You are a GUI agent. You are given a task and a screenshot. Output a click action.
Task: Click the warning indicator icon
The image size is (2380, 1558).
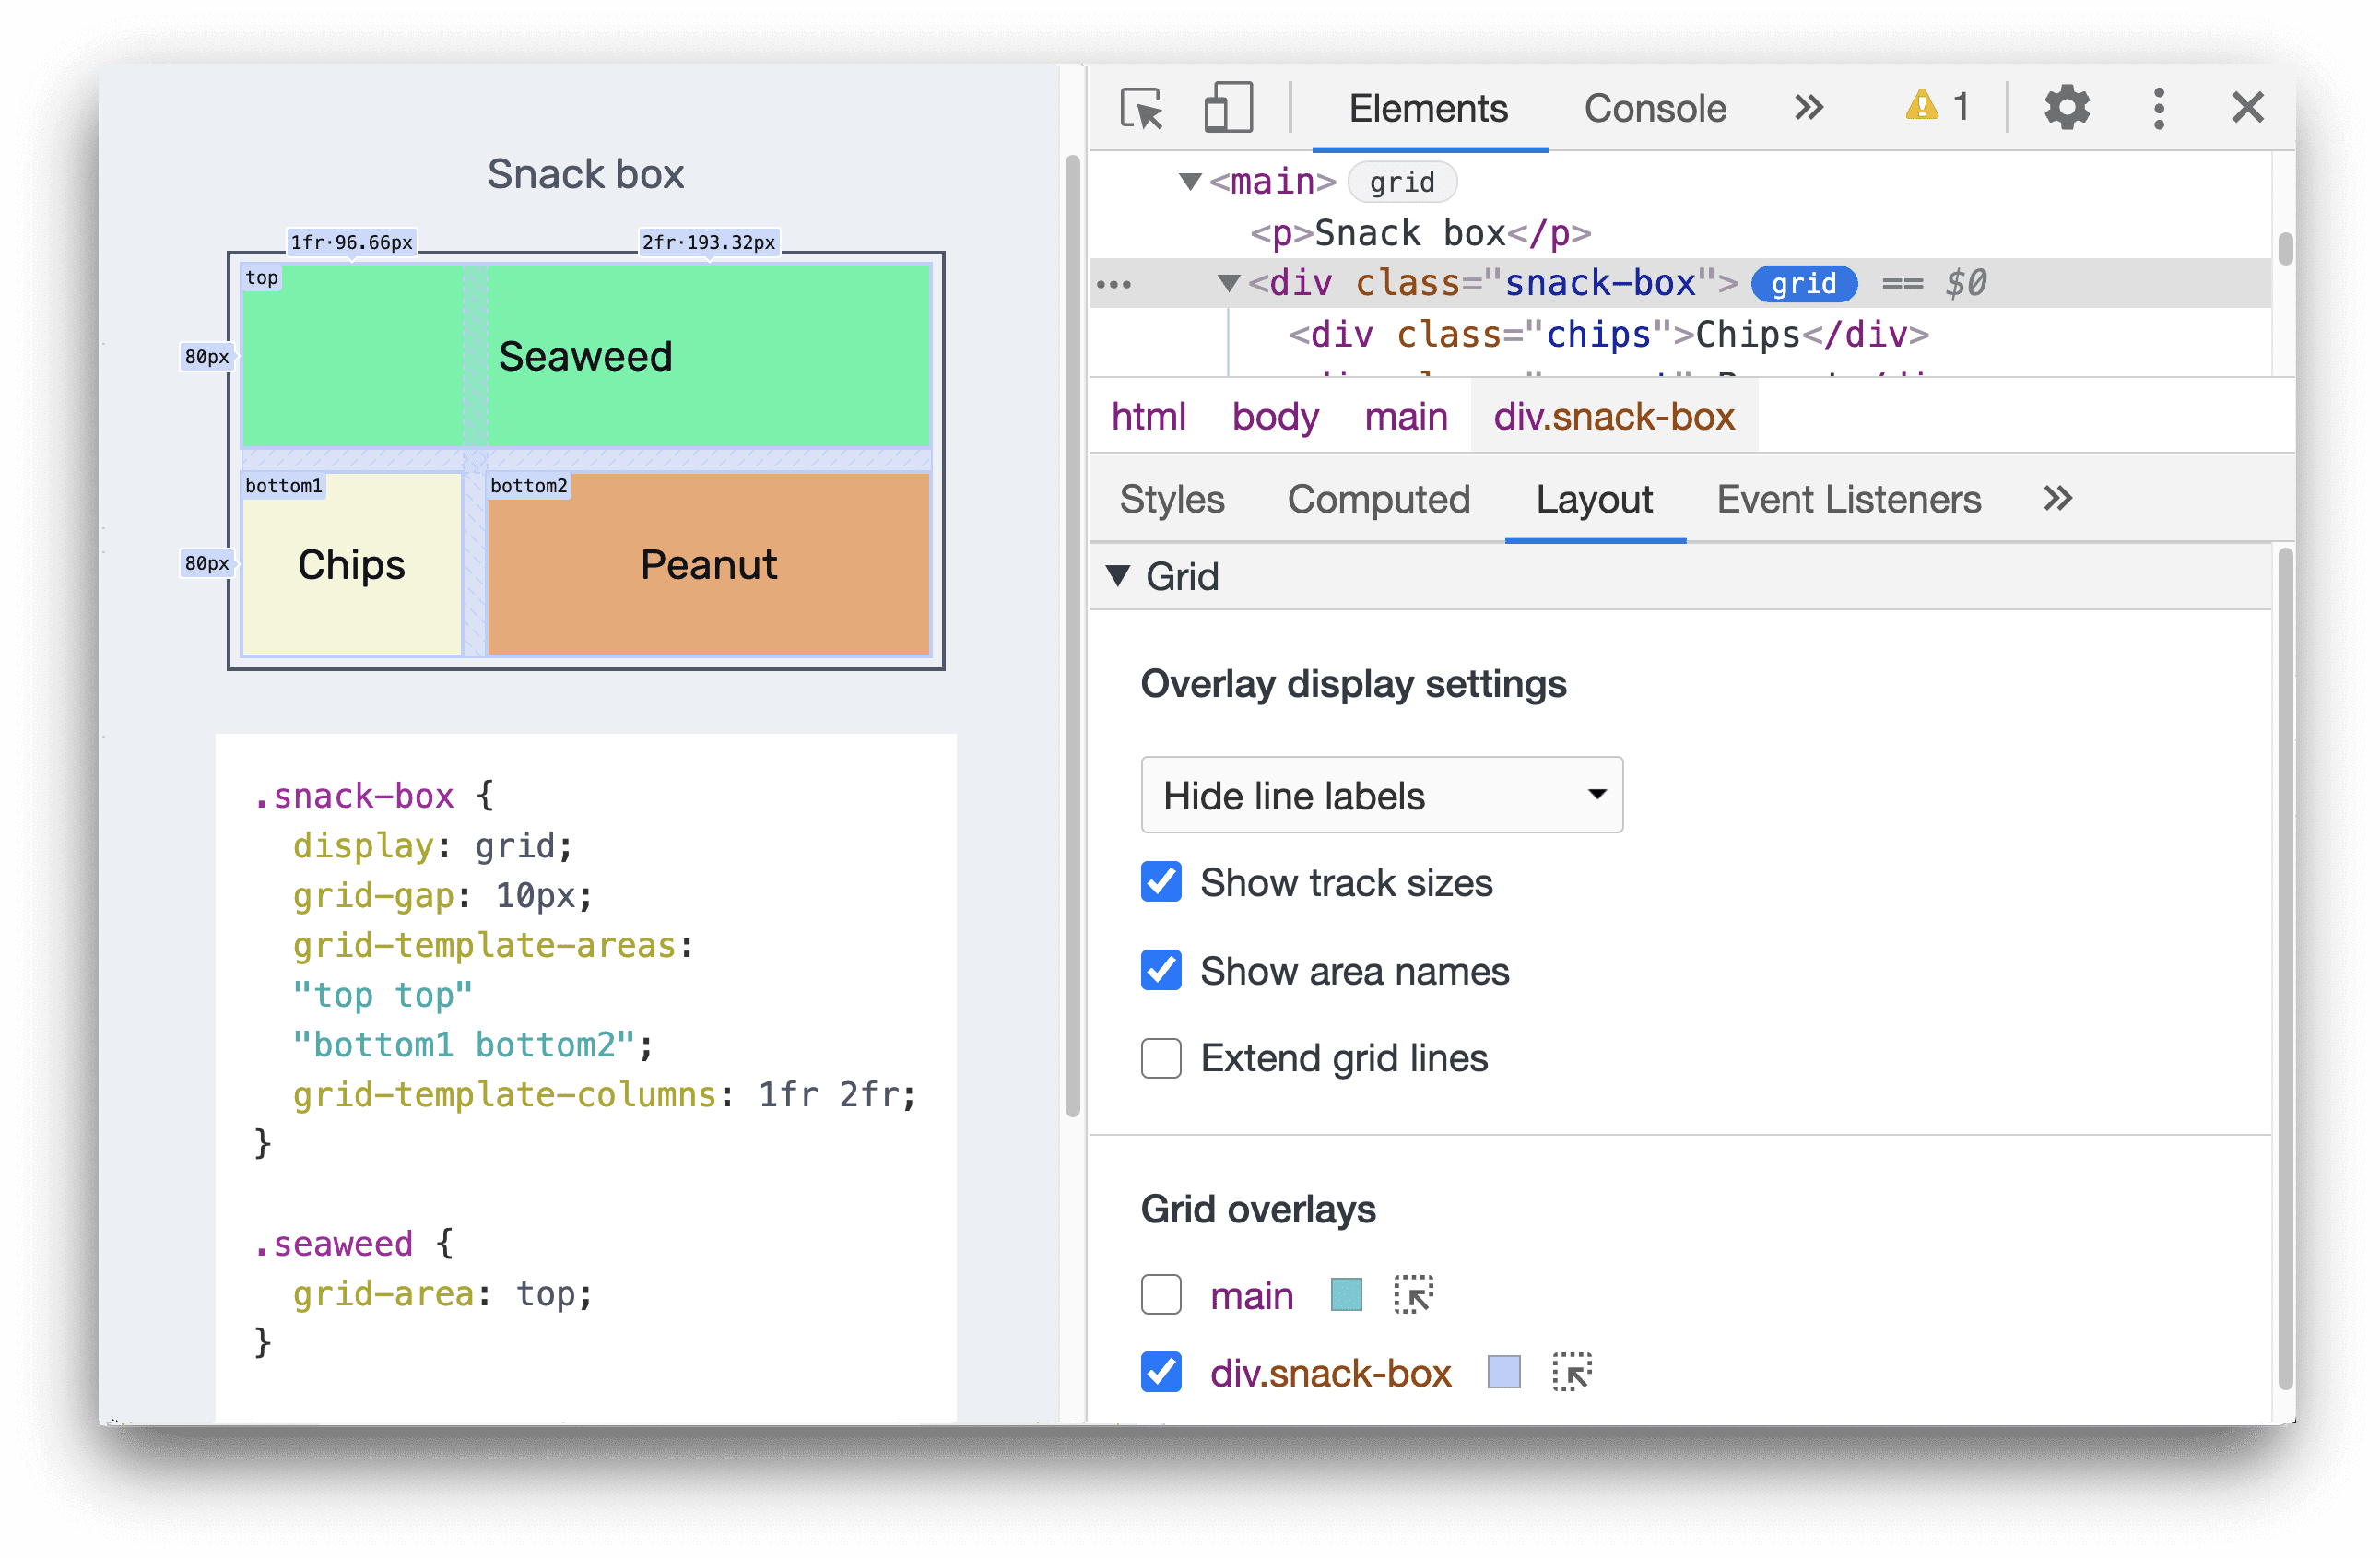[1926, 104]
